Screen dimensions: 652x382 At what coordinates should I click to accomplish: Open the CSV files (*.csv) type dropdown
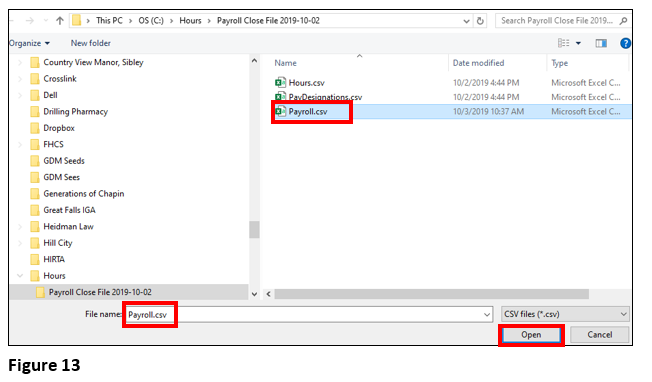tap(565, 314)
